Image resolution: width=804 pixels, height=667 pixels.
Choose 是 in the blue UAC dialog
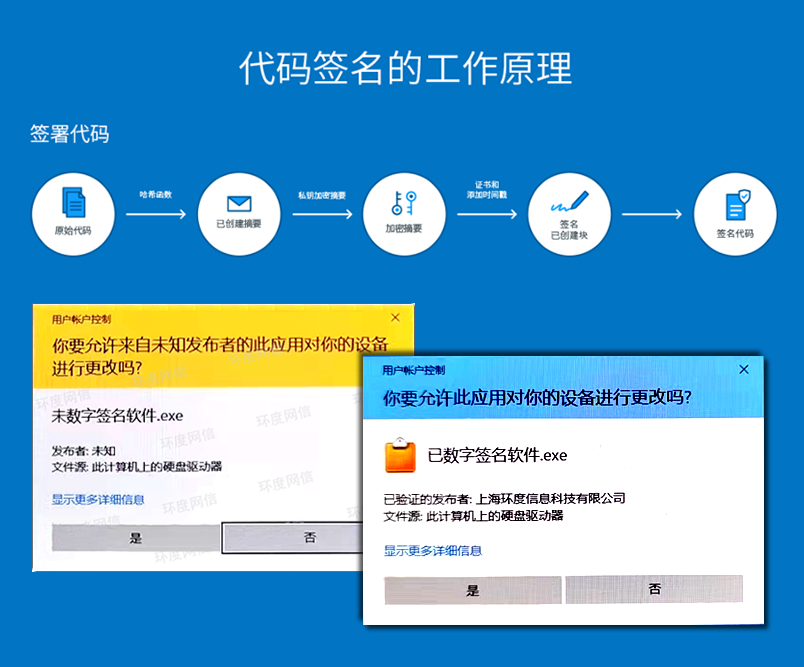tap(473, 590)
